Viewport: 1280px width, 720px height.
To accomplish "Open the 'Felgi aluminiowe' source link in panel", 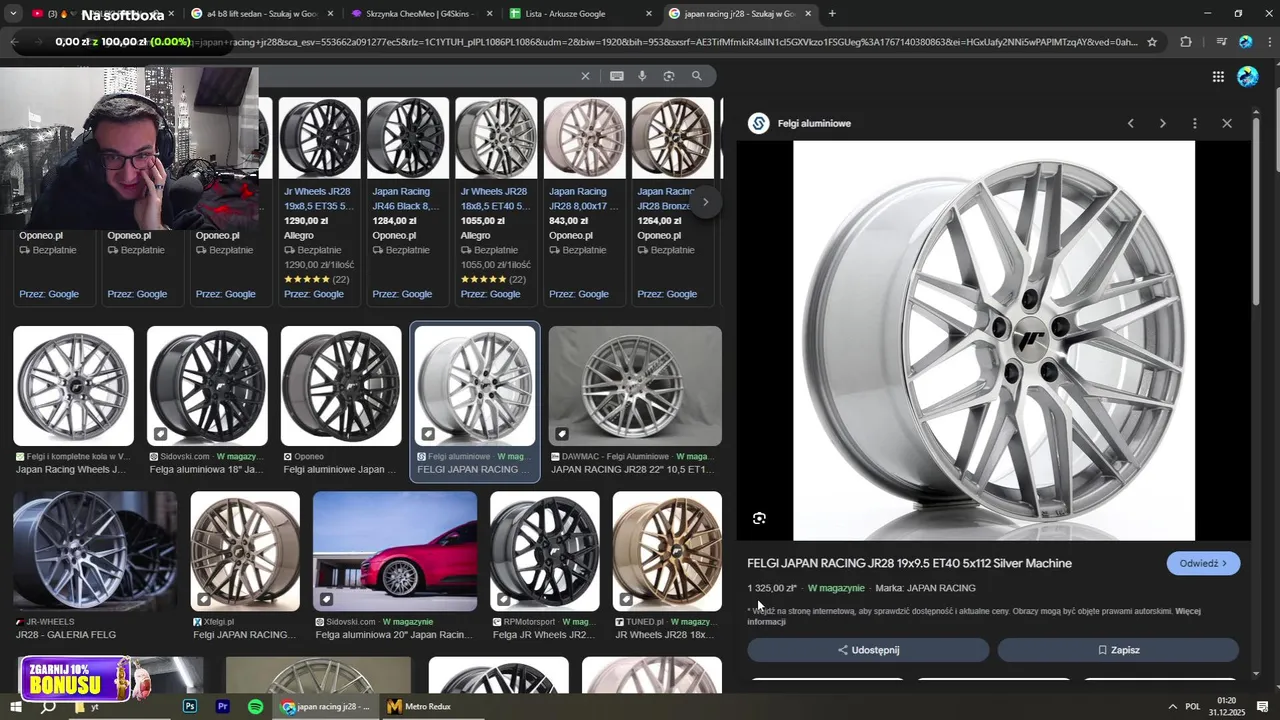I will point(814,123).
